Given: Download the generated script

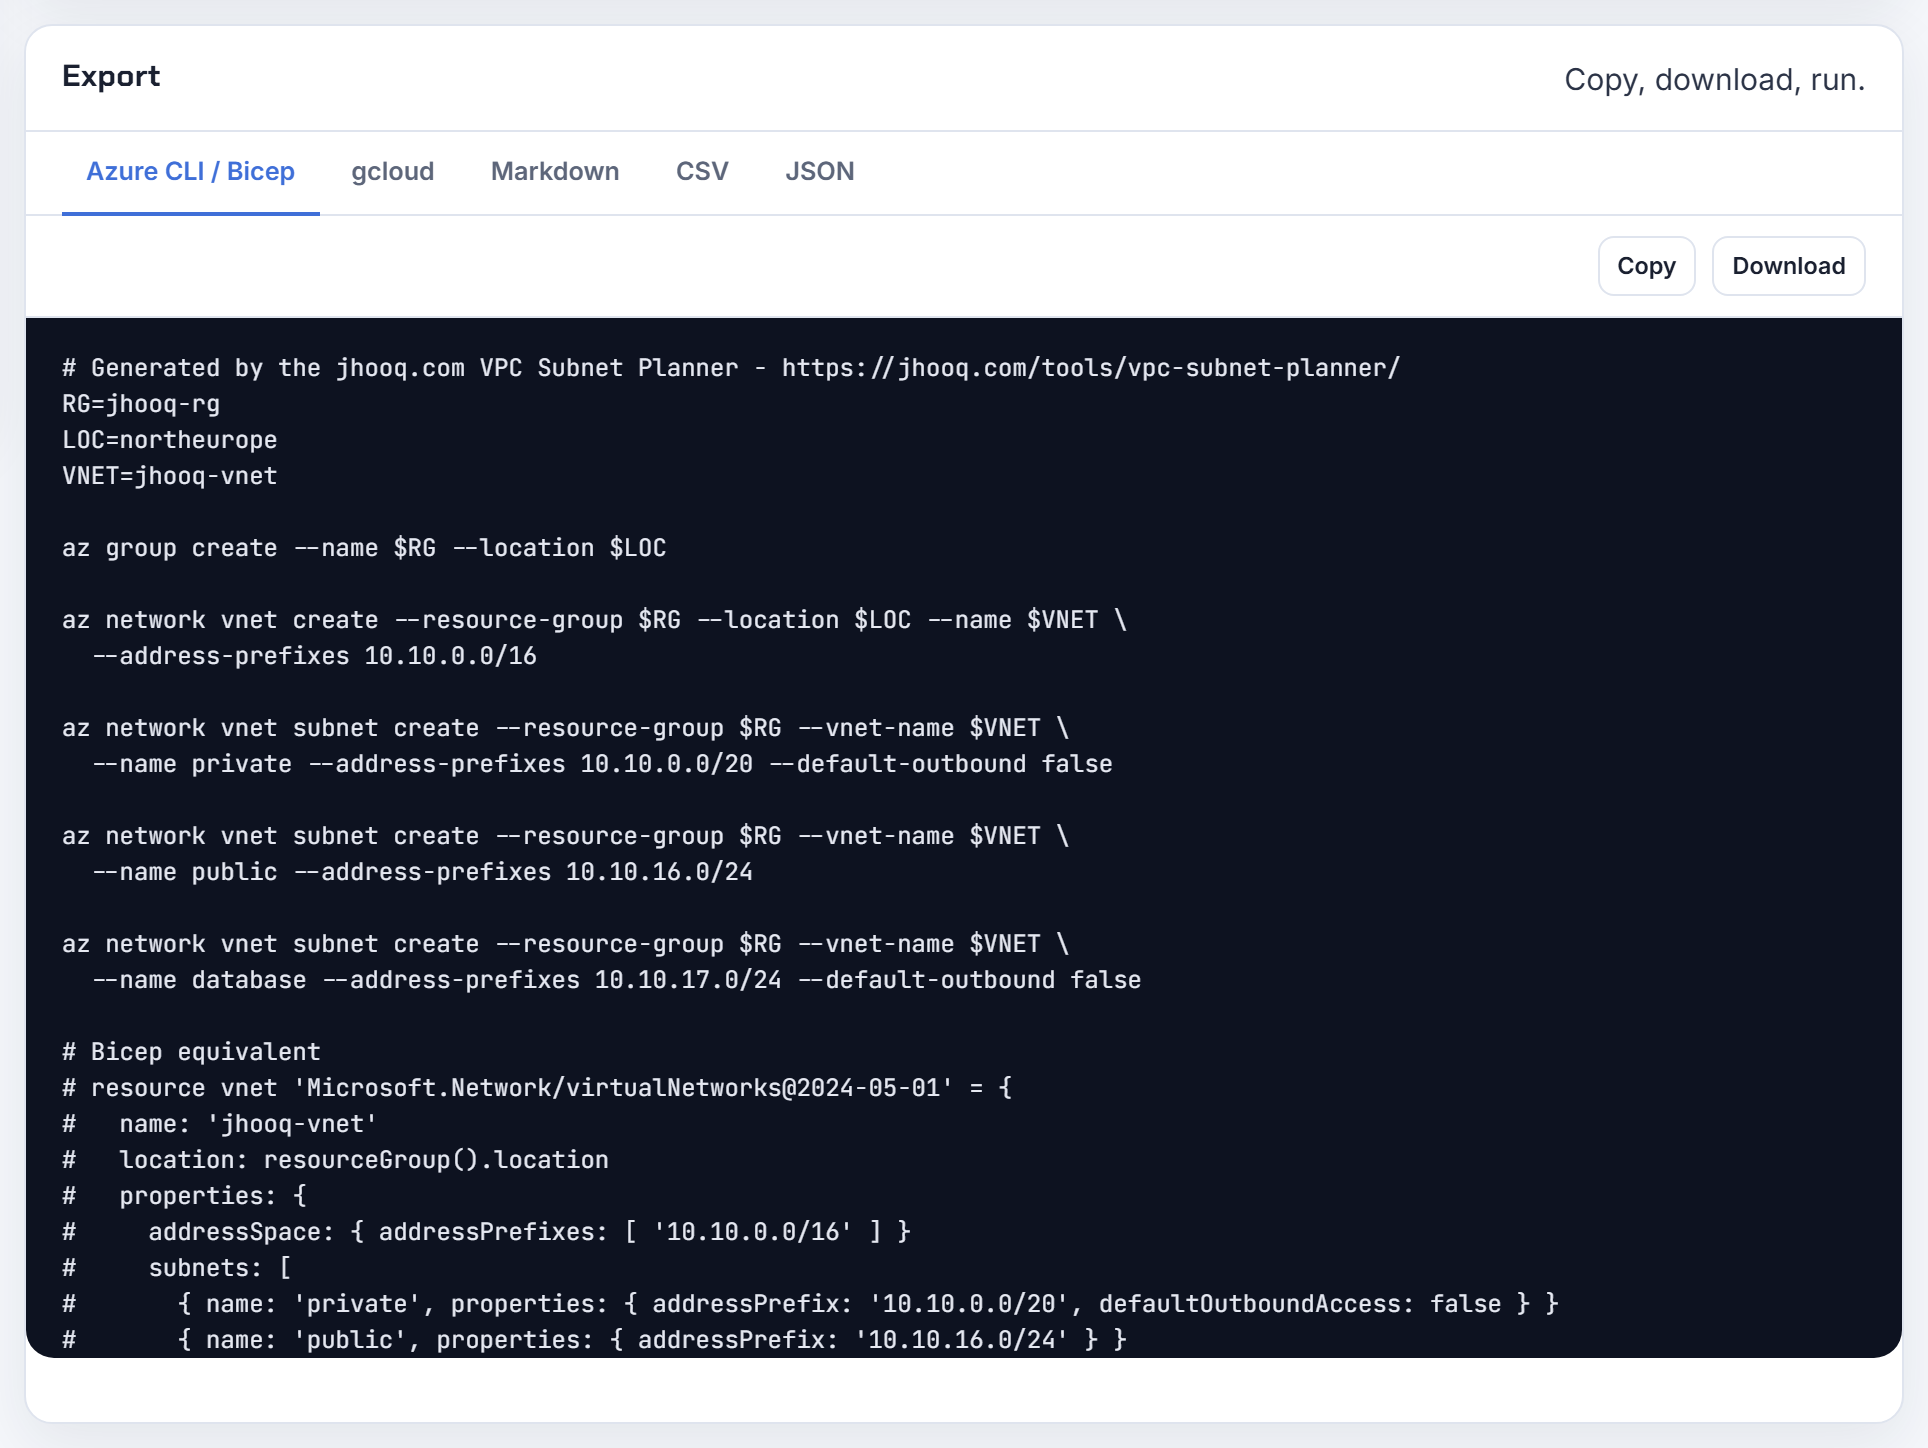Looking at the screenshot, I should [x=1788, y=266].
